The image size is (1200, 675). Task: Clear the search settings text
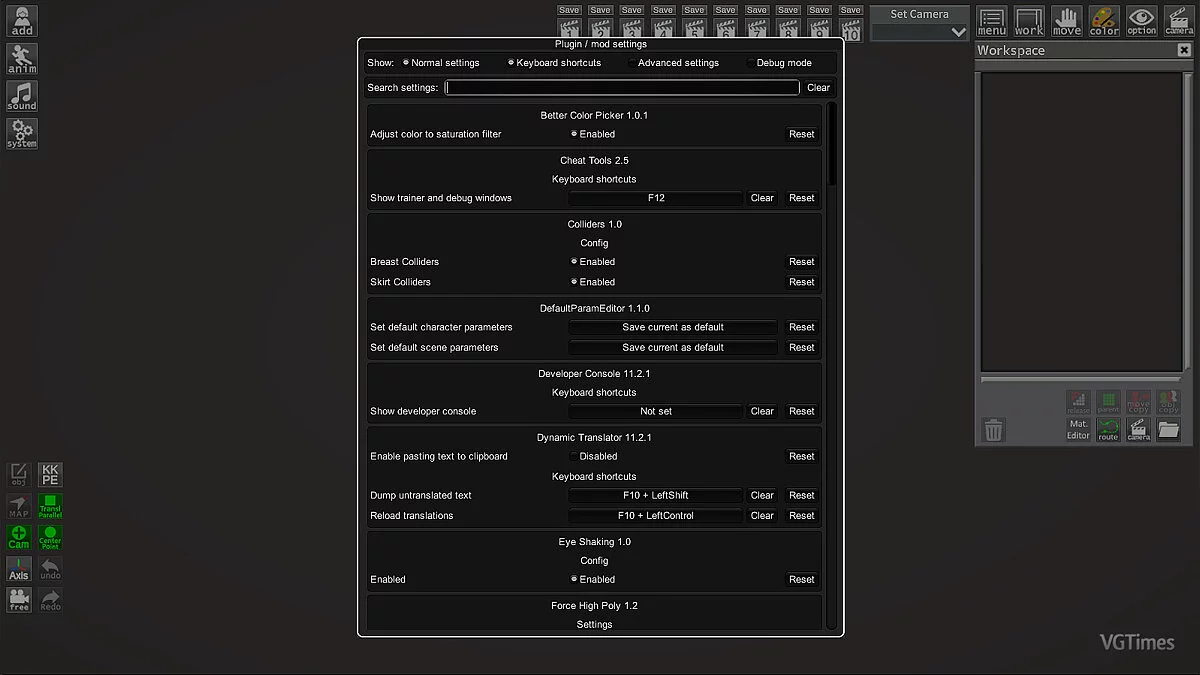(818, 88)
